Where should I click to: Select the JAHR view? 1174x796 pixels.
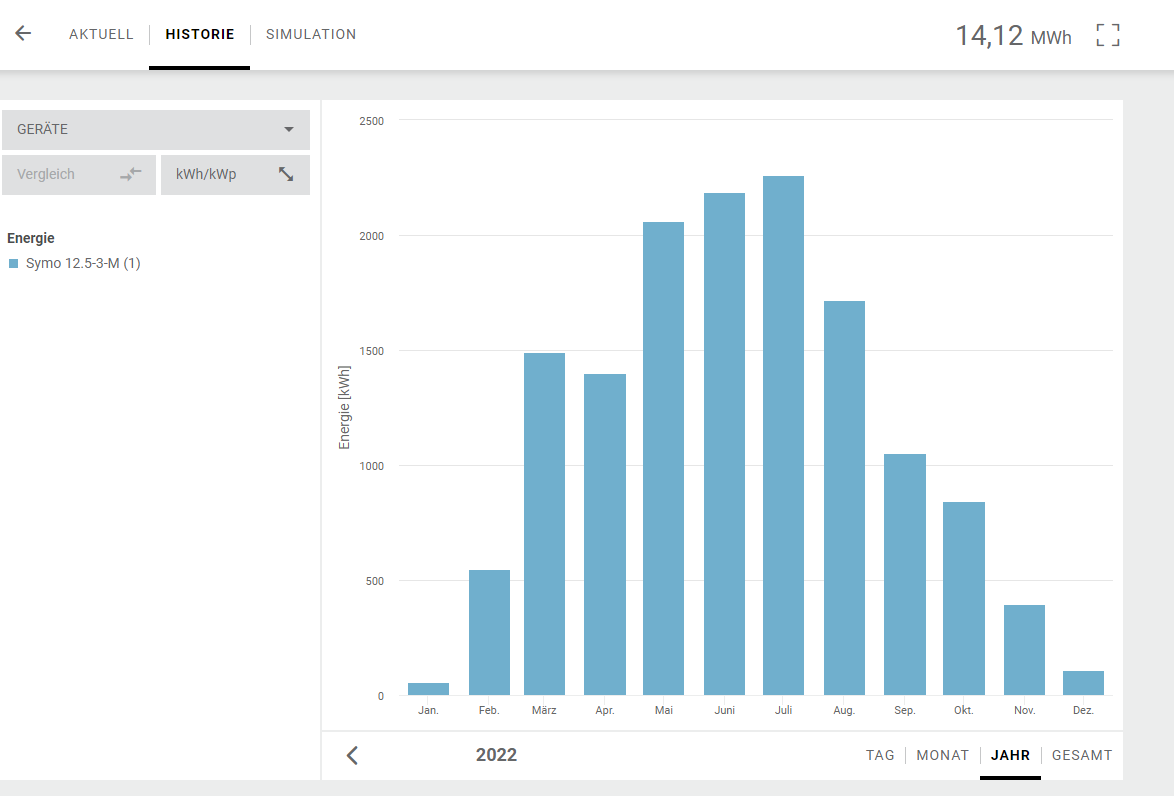tap(1010, 755)
